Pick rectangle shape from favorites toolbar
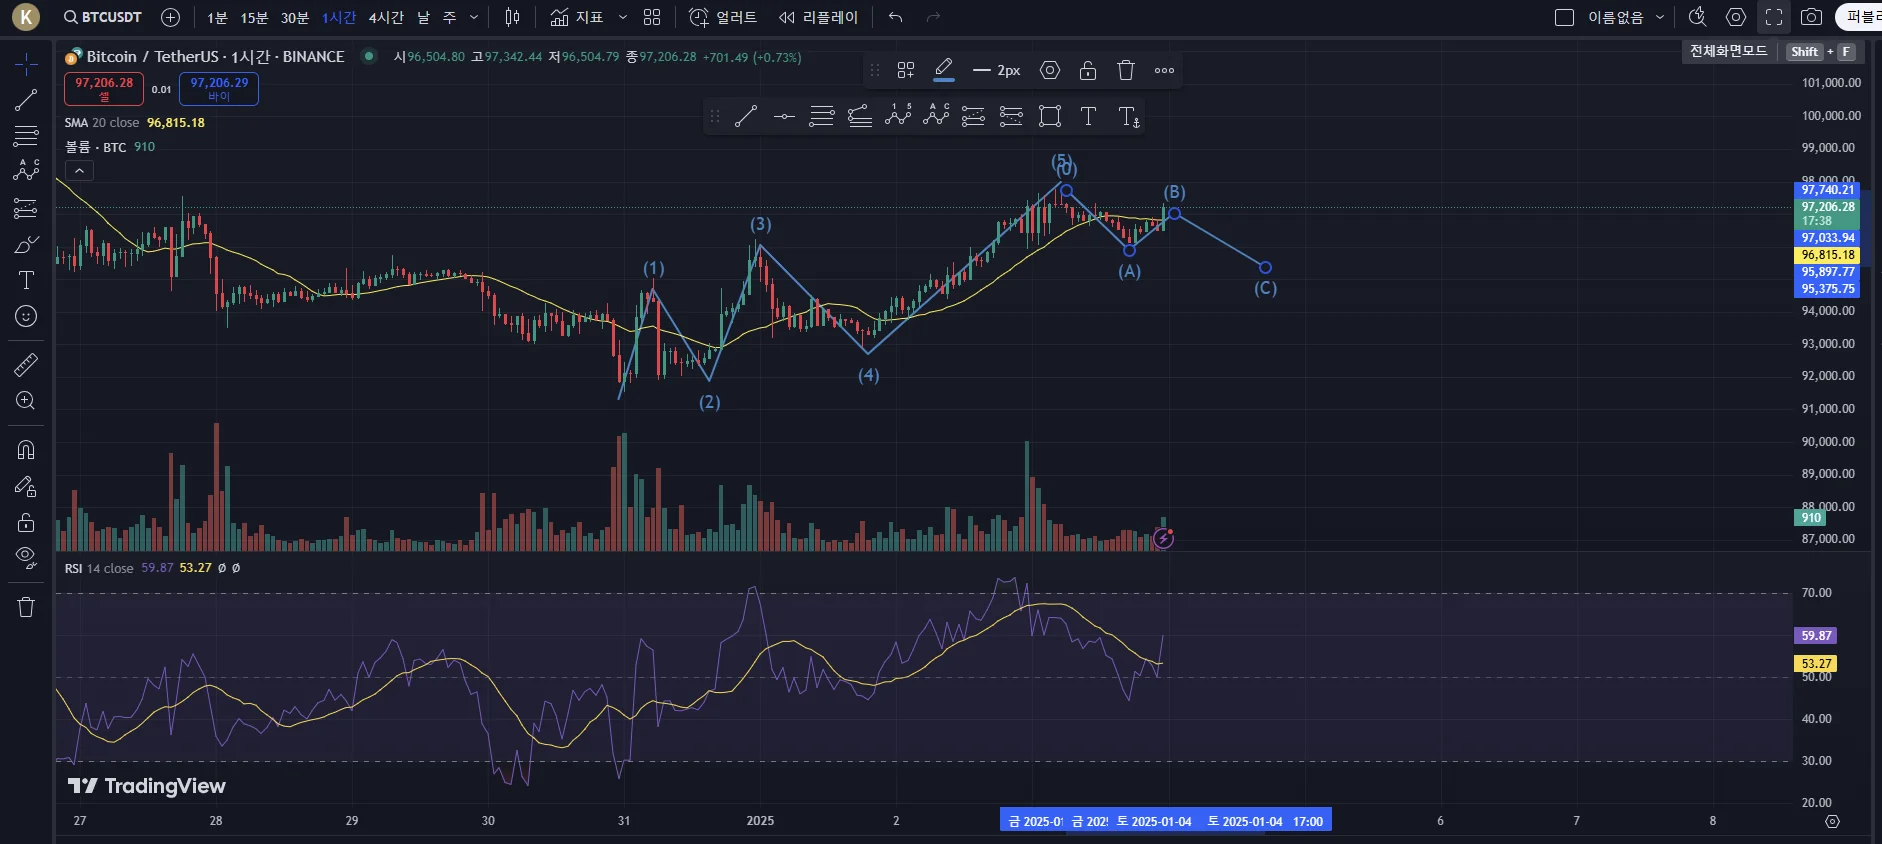This screenshot has width=1882, height=844. tap(1050, 117)
